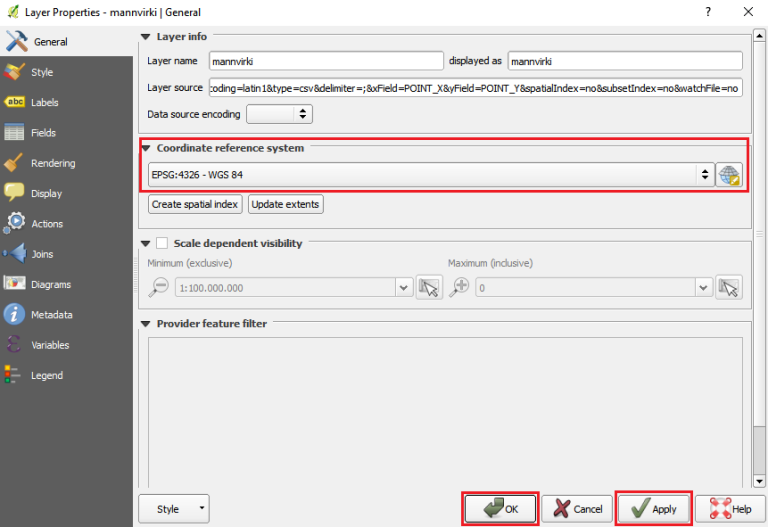
Task: Collapse the Provider feature filter section
Action: click(146, 324)
